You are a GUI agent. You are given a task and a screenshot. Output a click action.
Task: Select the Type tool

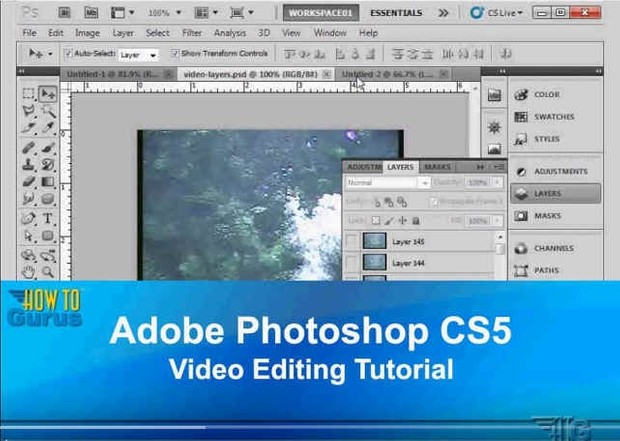pyautogui.click(x=48, y=218)
